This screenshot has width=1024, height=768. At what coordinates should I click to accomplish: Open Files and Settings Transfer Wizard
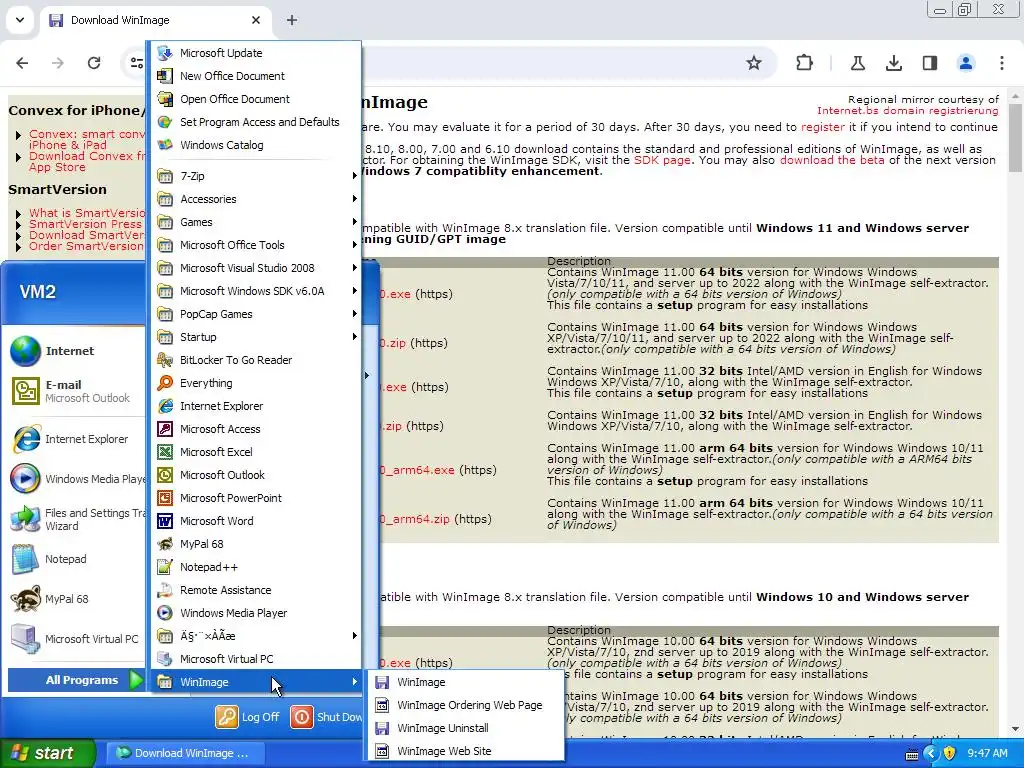tap(76, 519)
